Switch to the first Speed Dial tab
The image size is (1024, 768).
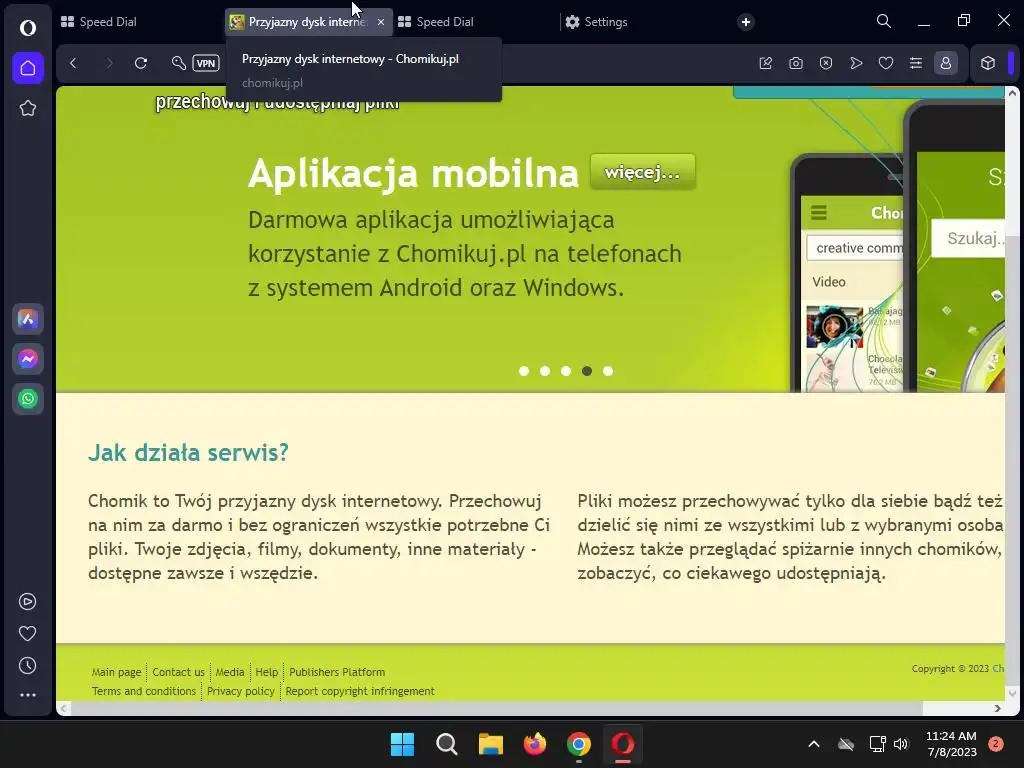(x=140, y=22)
